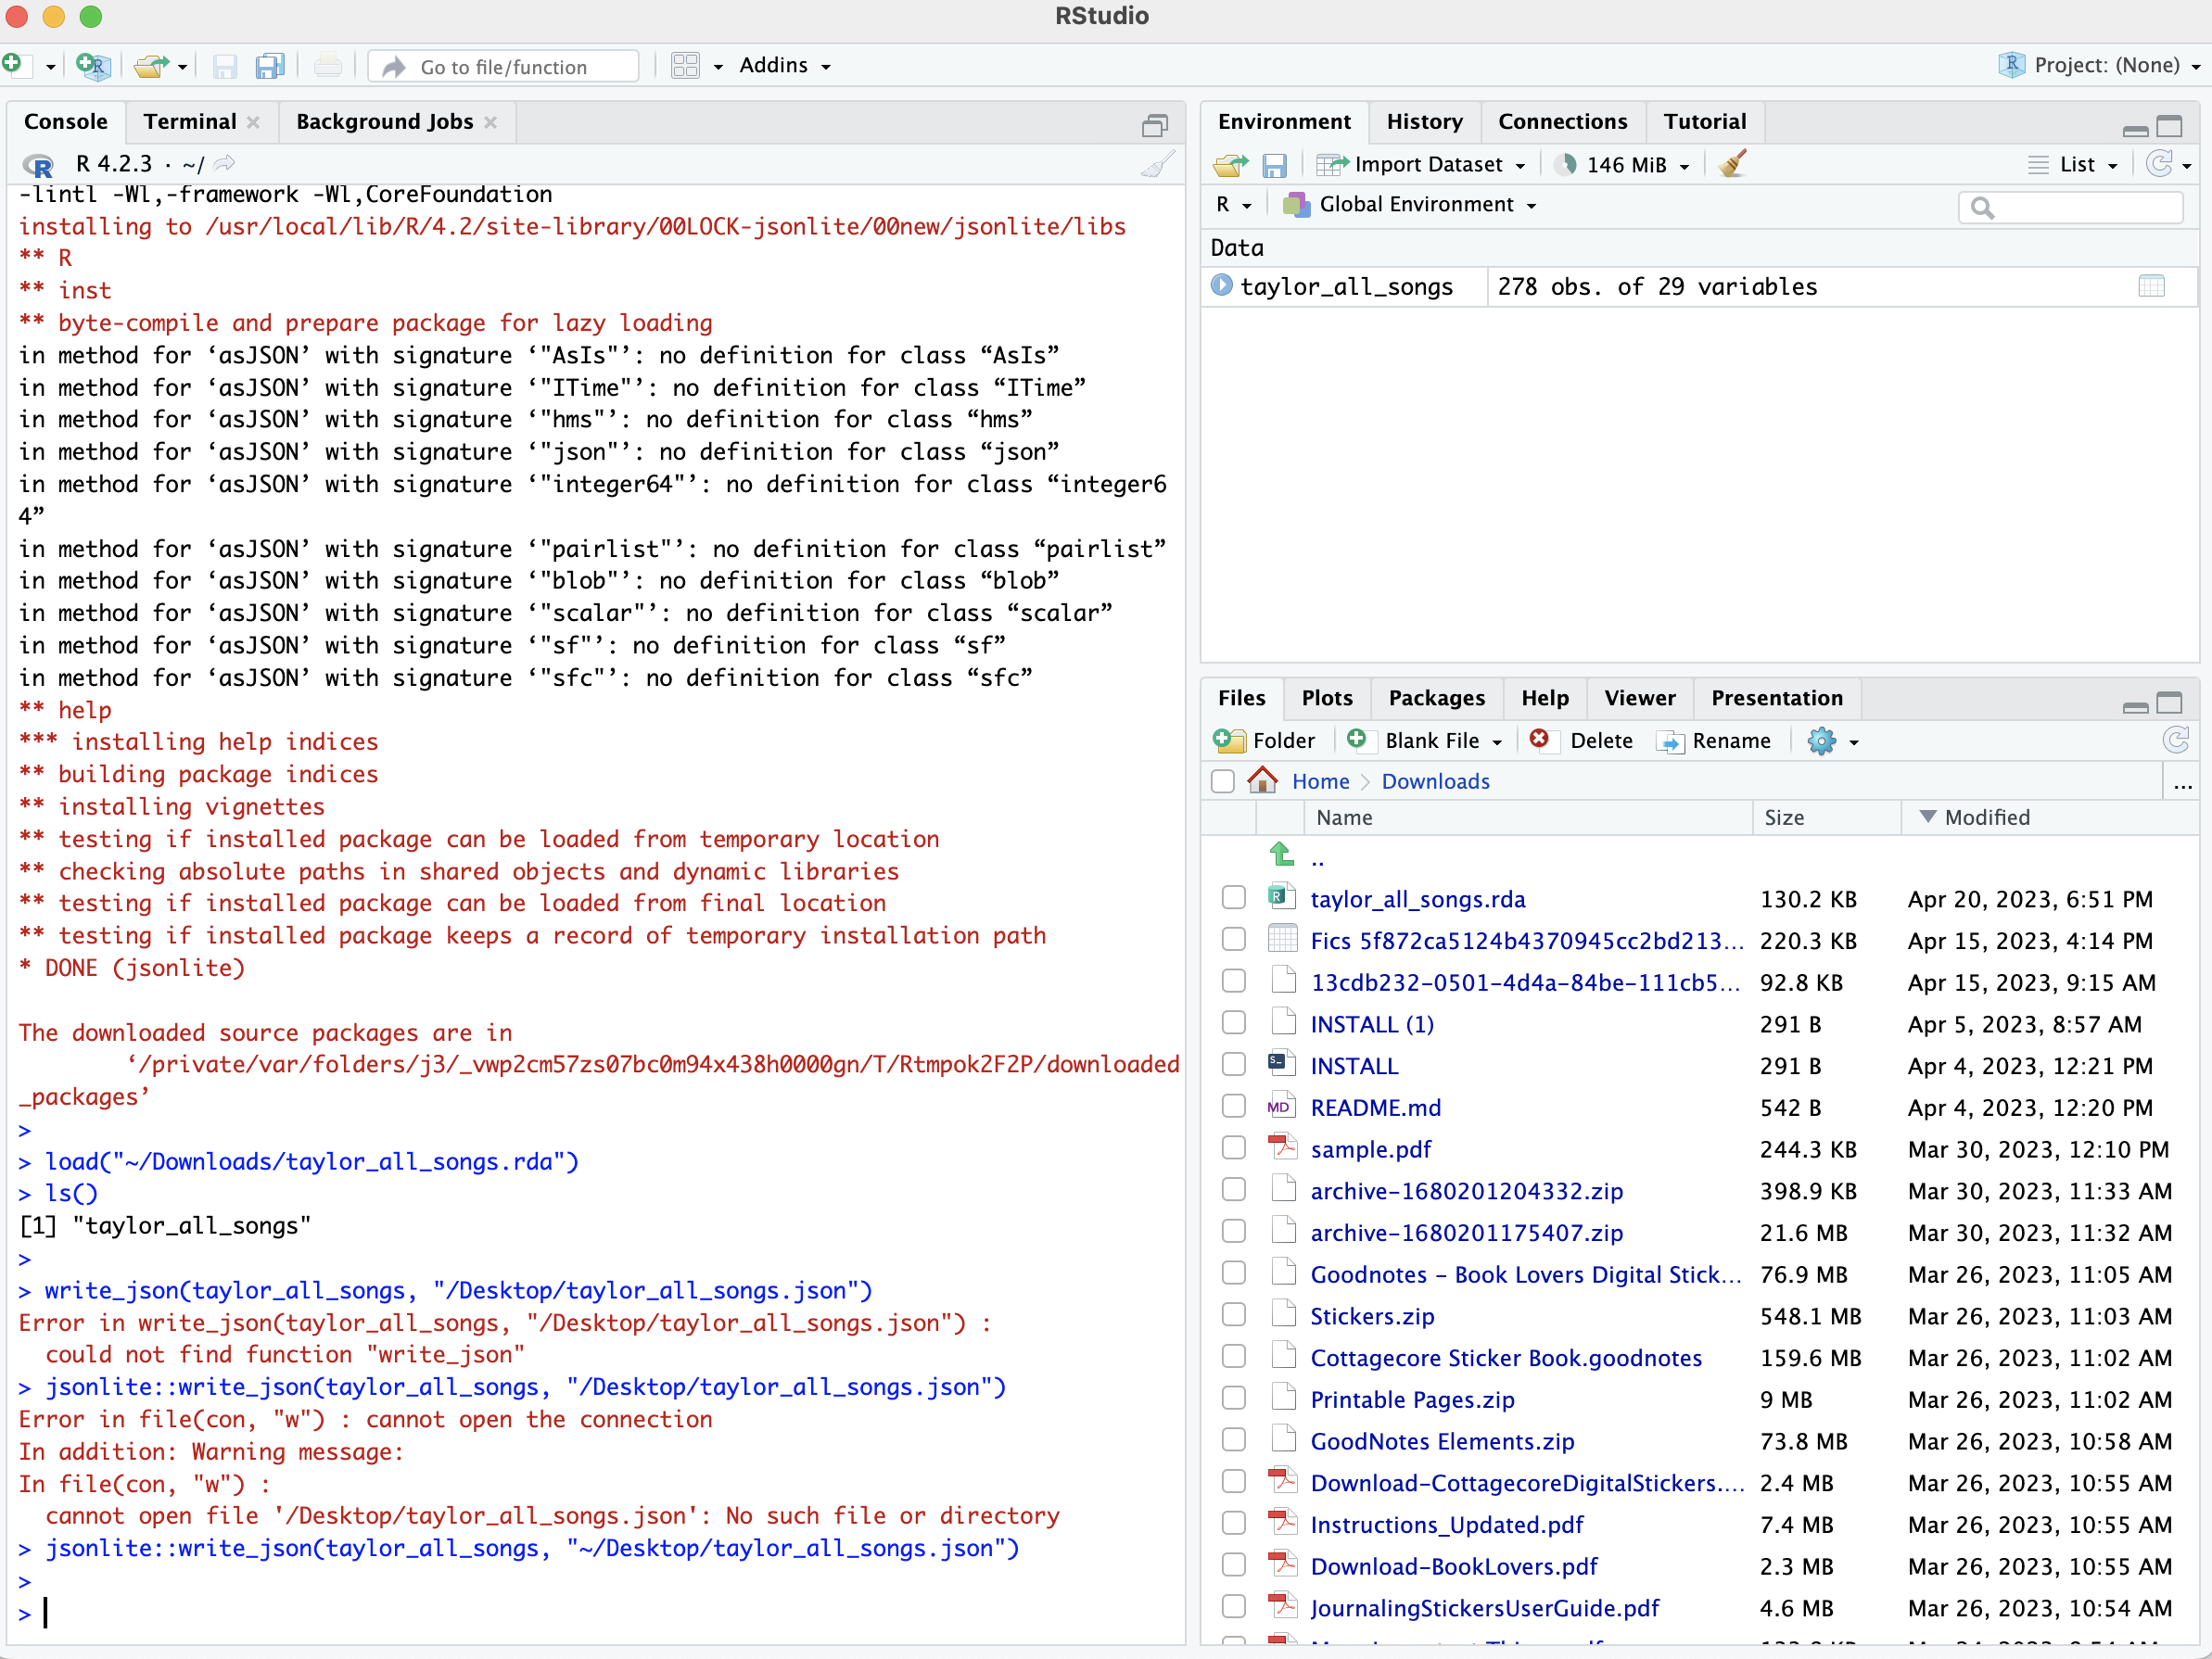
Task: Print the current file
Action: pyautogui.click(x=328, y=66)
